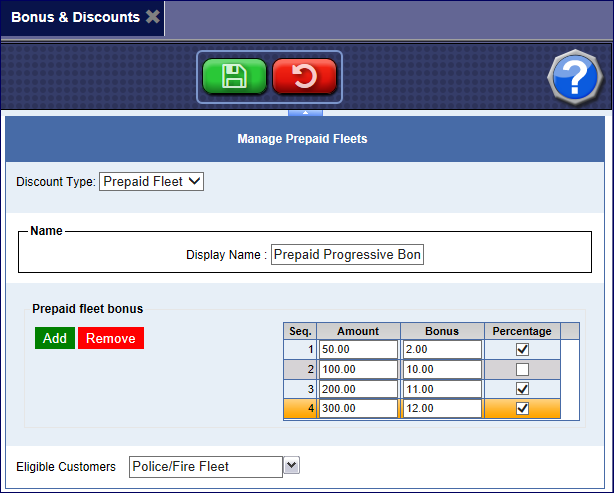This screenshot has height=493, width=614.
Task: Click the red Remove button
Action: coord(111,338)
